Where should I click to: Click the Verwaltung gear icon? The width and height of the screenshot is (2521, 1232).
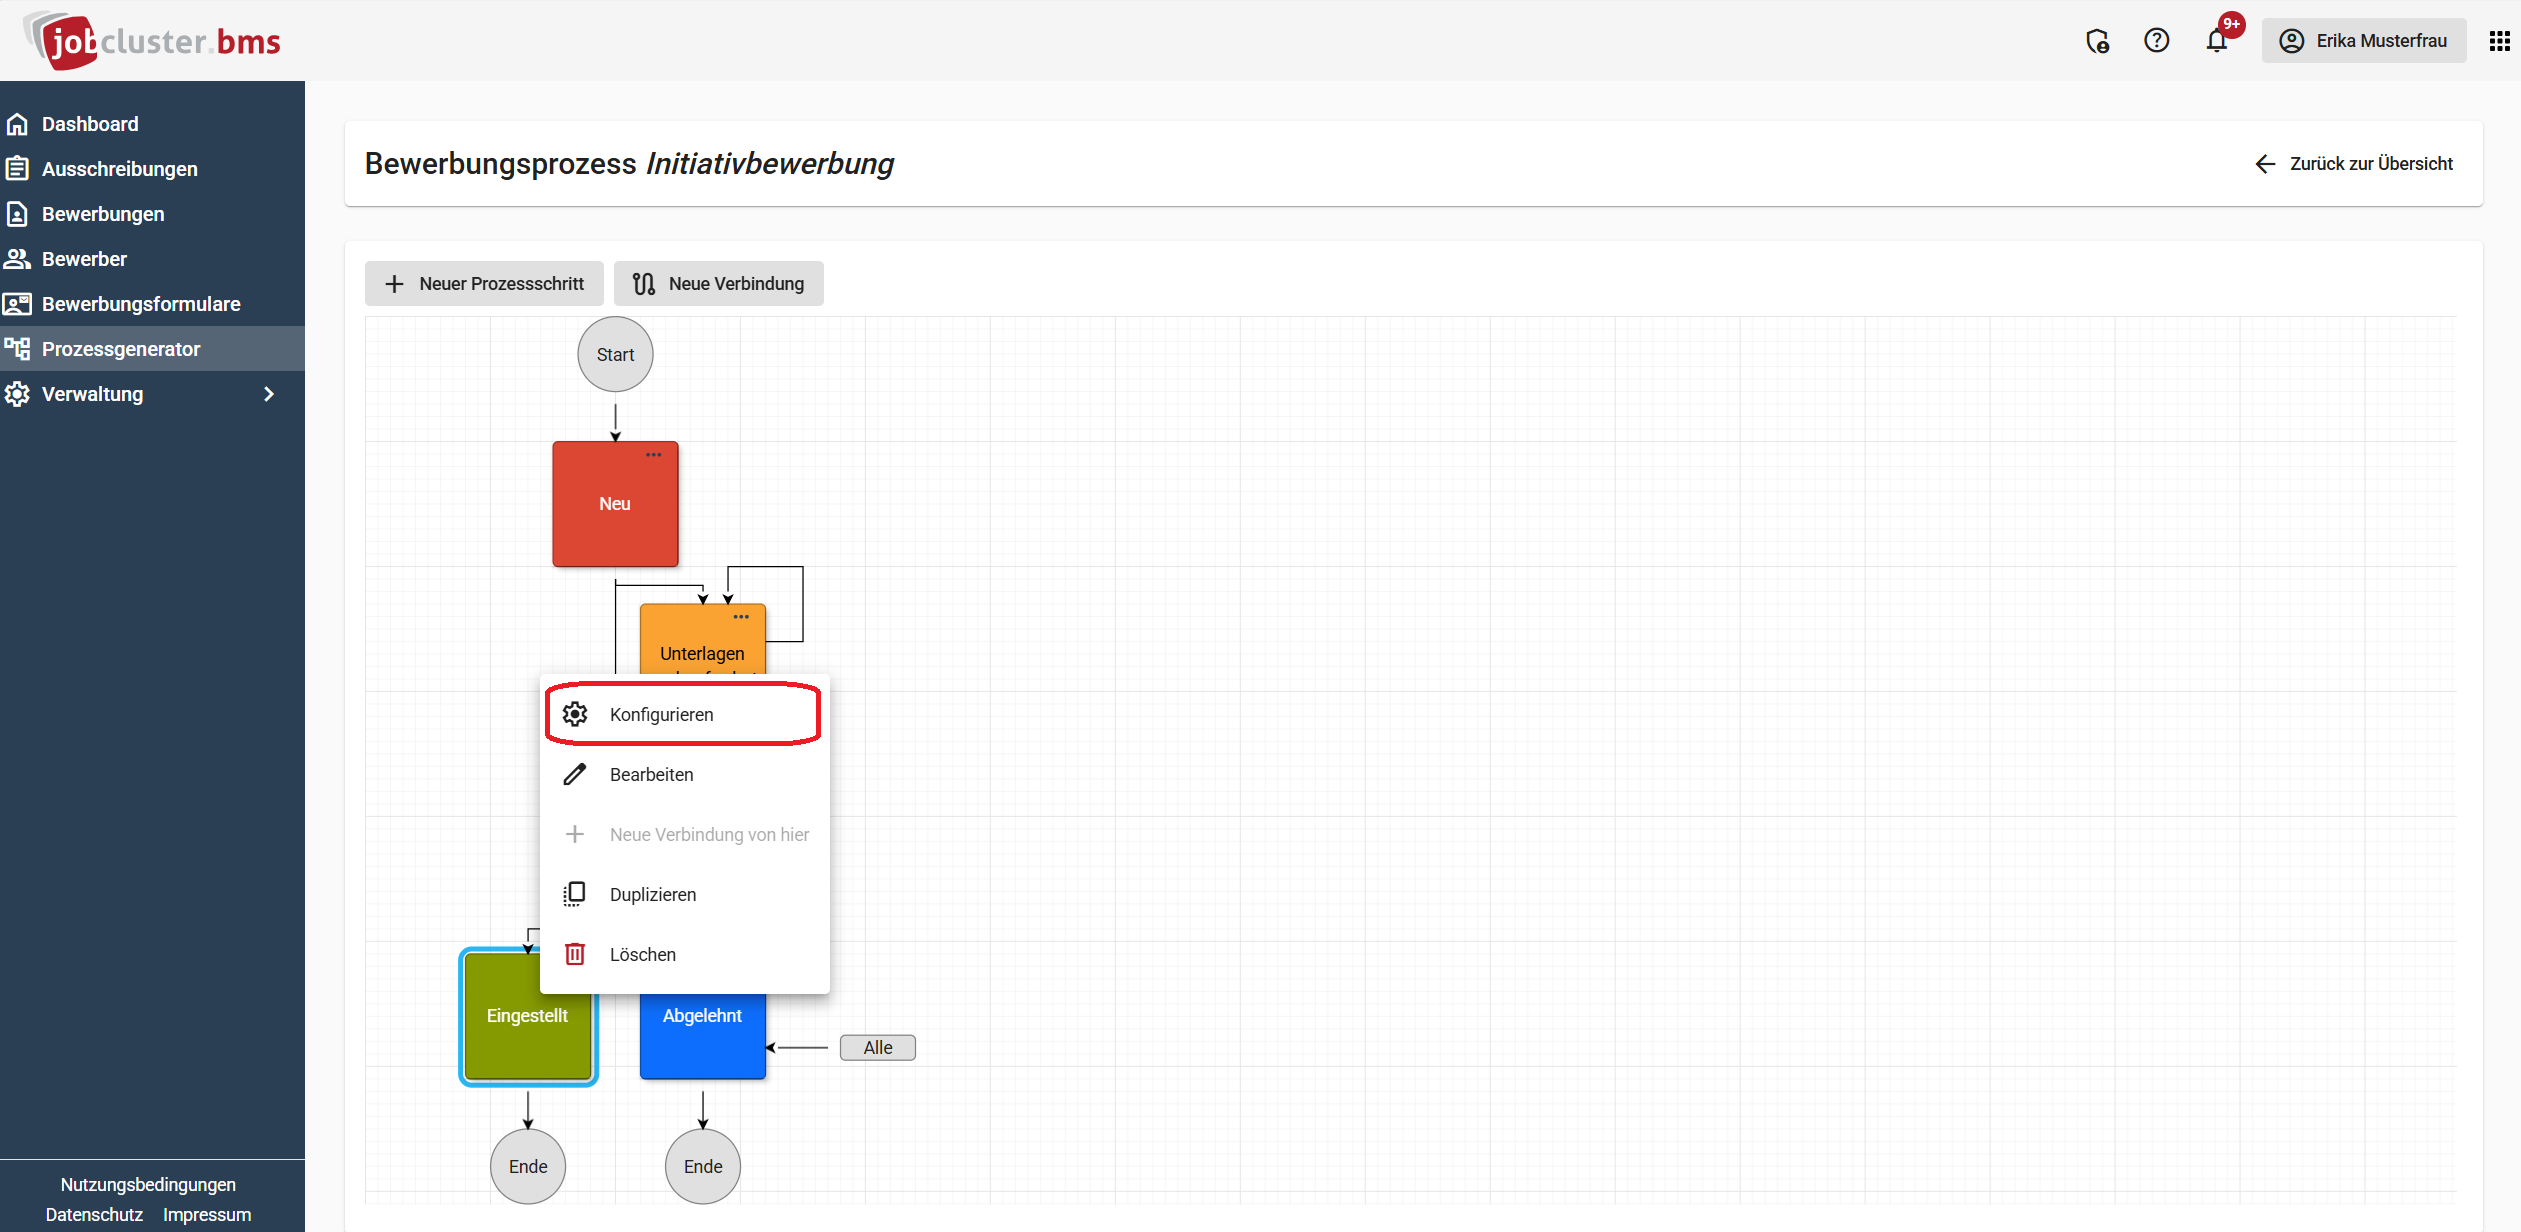click(x=17, y=394)
